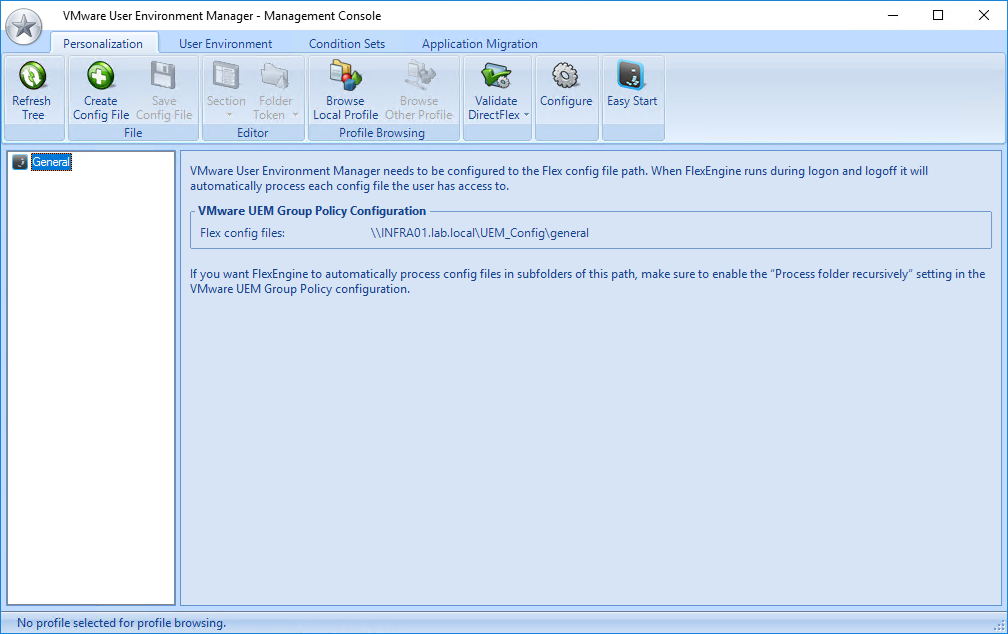This screenshot has width=1008, height=634.
Task: Click the Flex config files path text
Action: 479,233
